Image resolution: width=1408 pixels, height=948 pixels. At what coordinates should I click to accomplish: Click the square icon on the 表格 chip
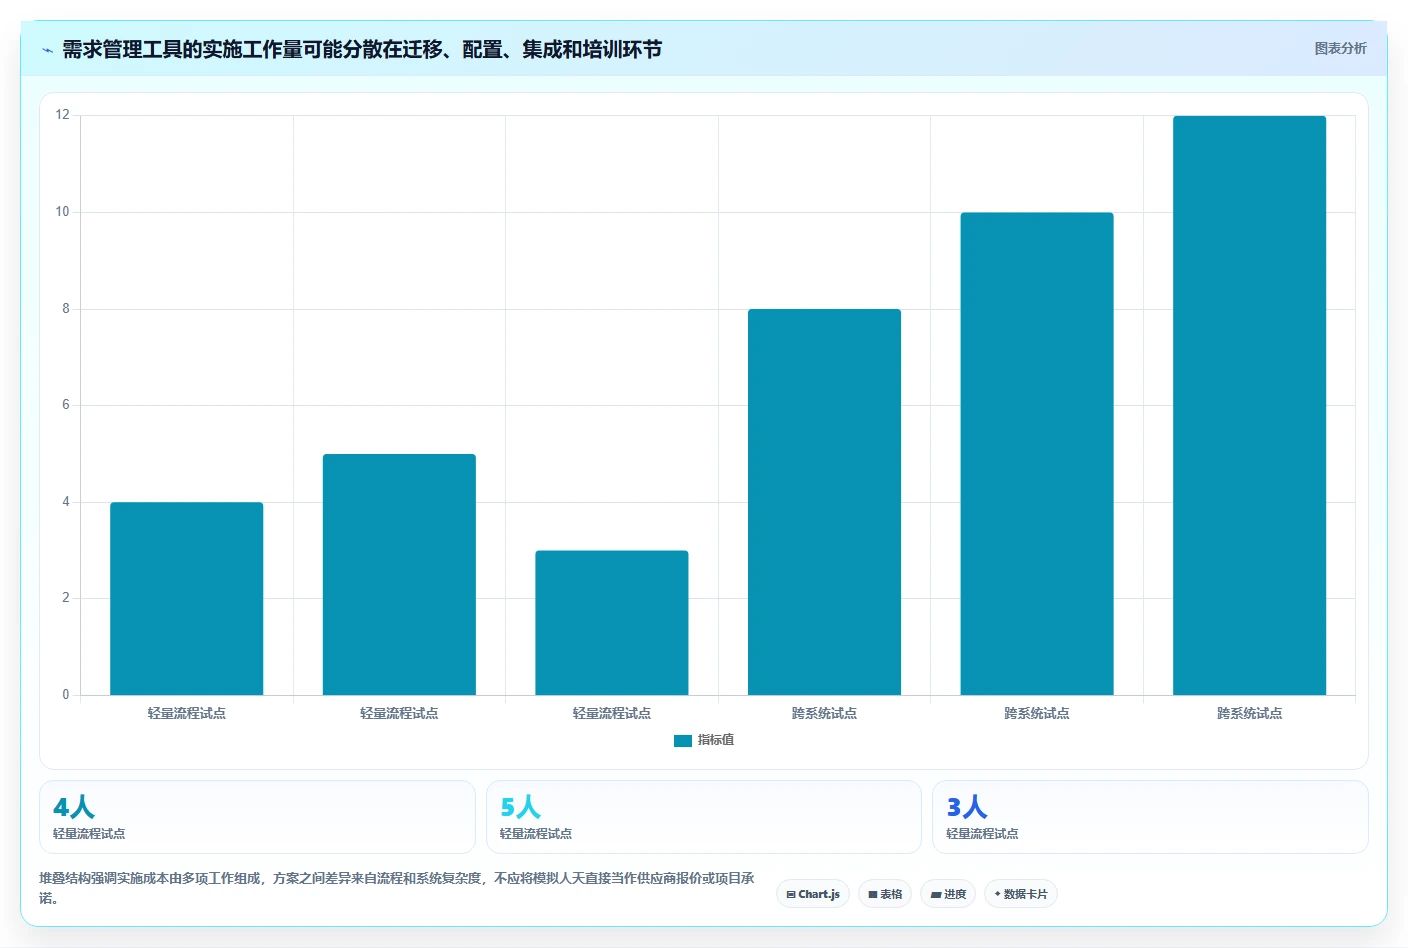(x=873, y=895)
